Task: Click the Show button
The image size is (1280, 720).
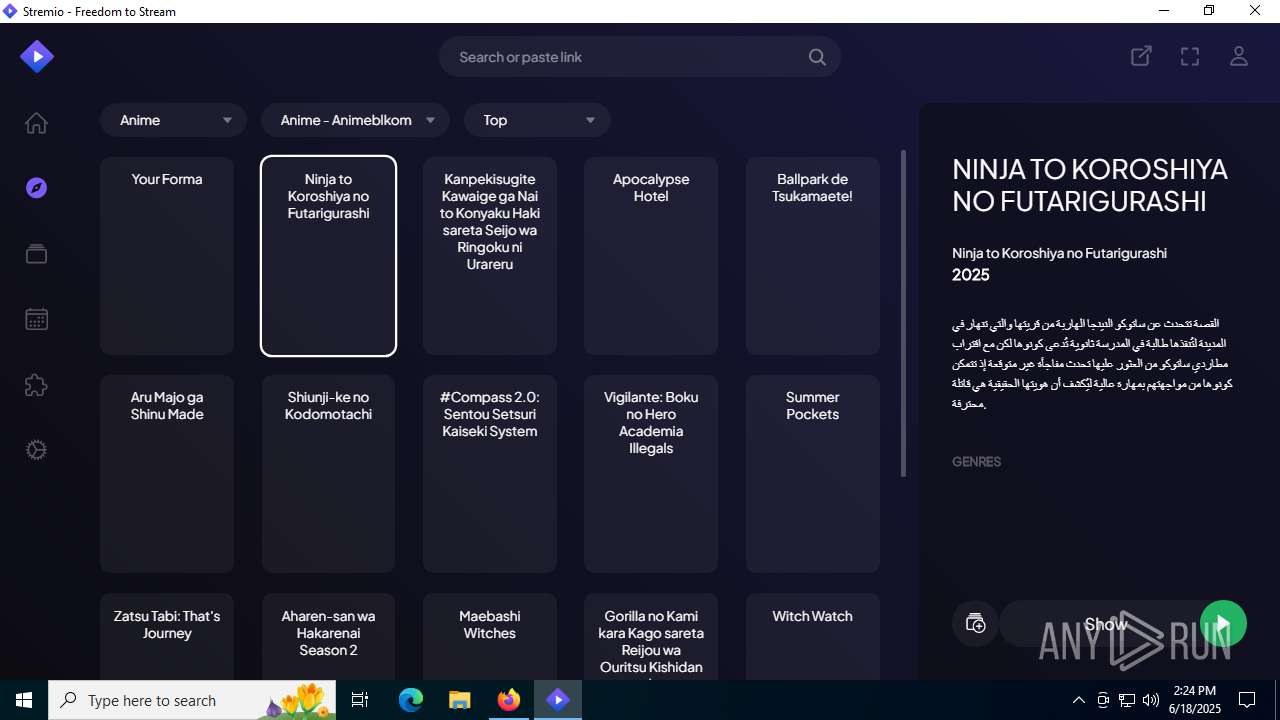Action: pyautogui.click(x=1106, y=624)
